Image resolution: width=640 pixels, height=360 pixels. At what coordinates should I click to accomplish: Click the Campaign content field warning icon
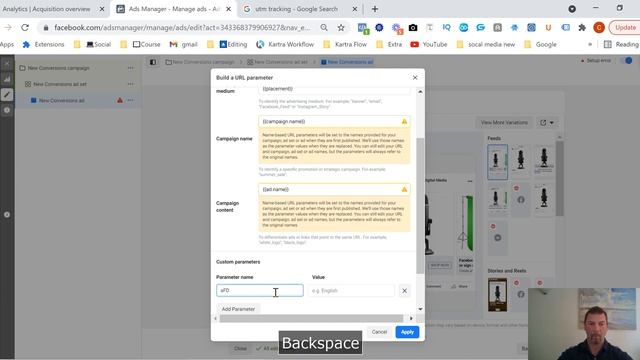point(404,189)
